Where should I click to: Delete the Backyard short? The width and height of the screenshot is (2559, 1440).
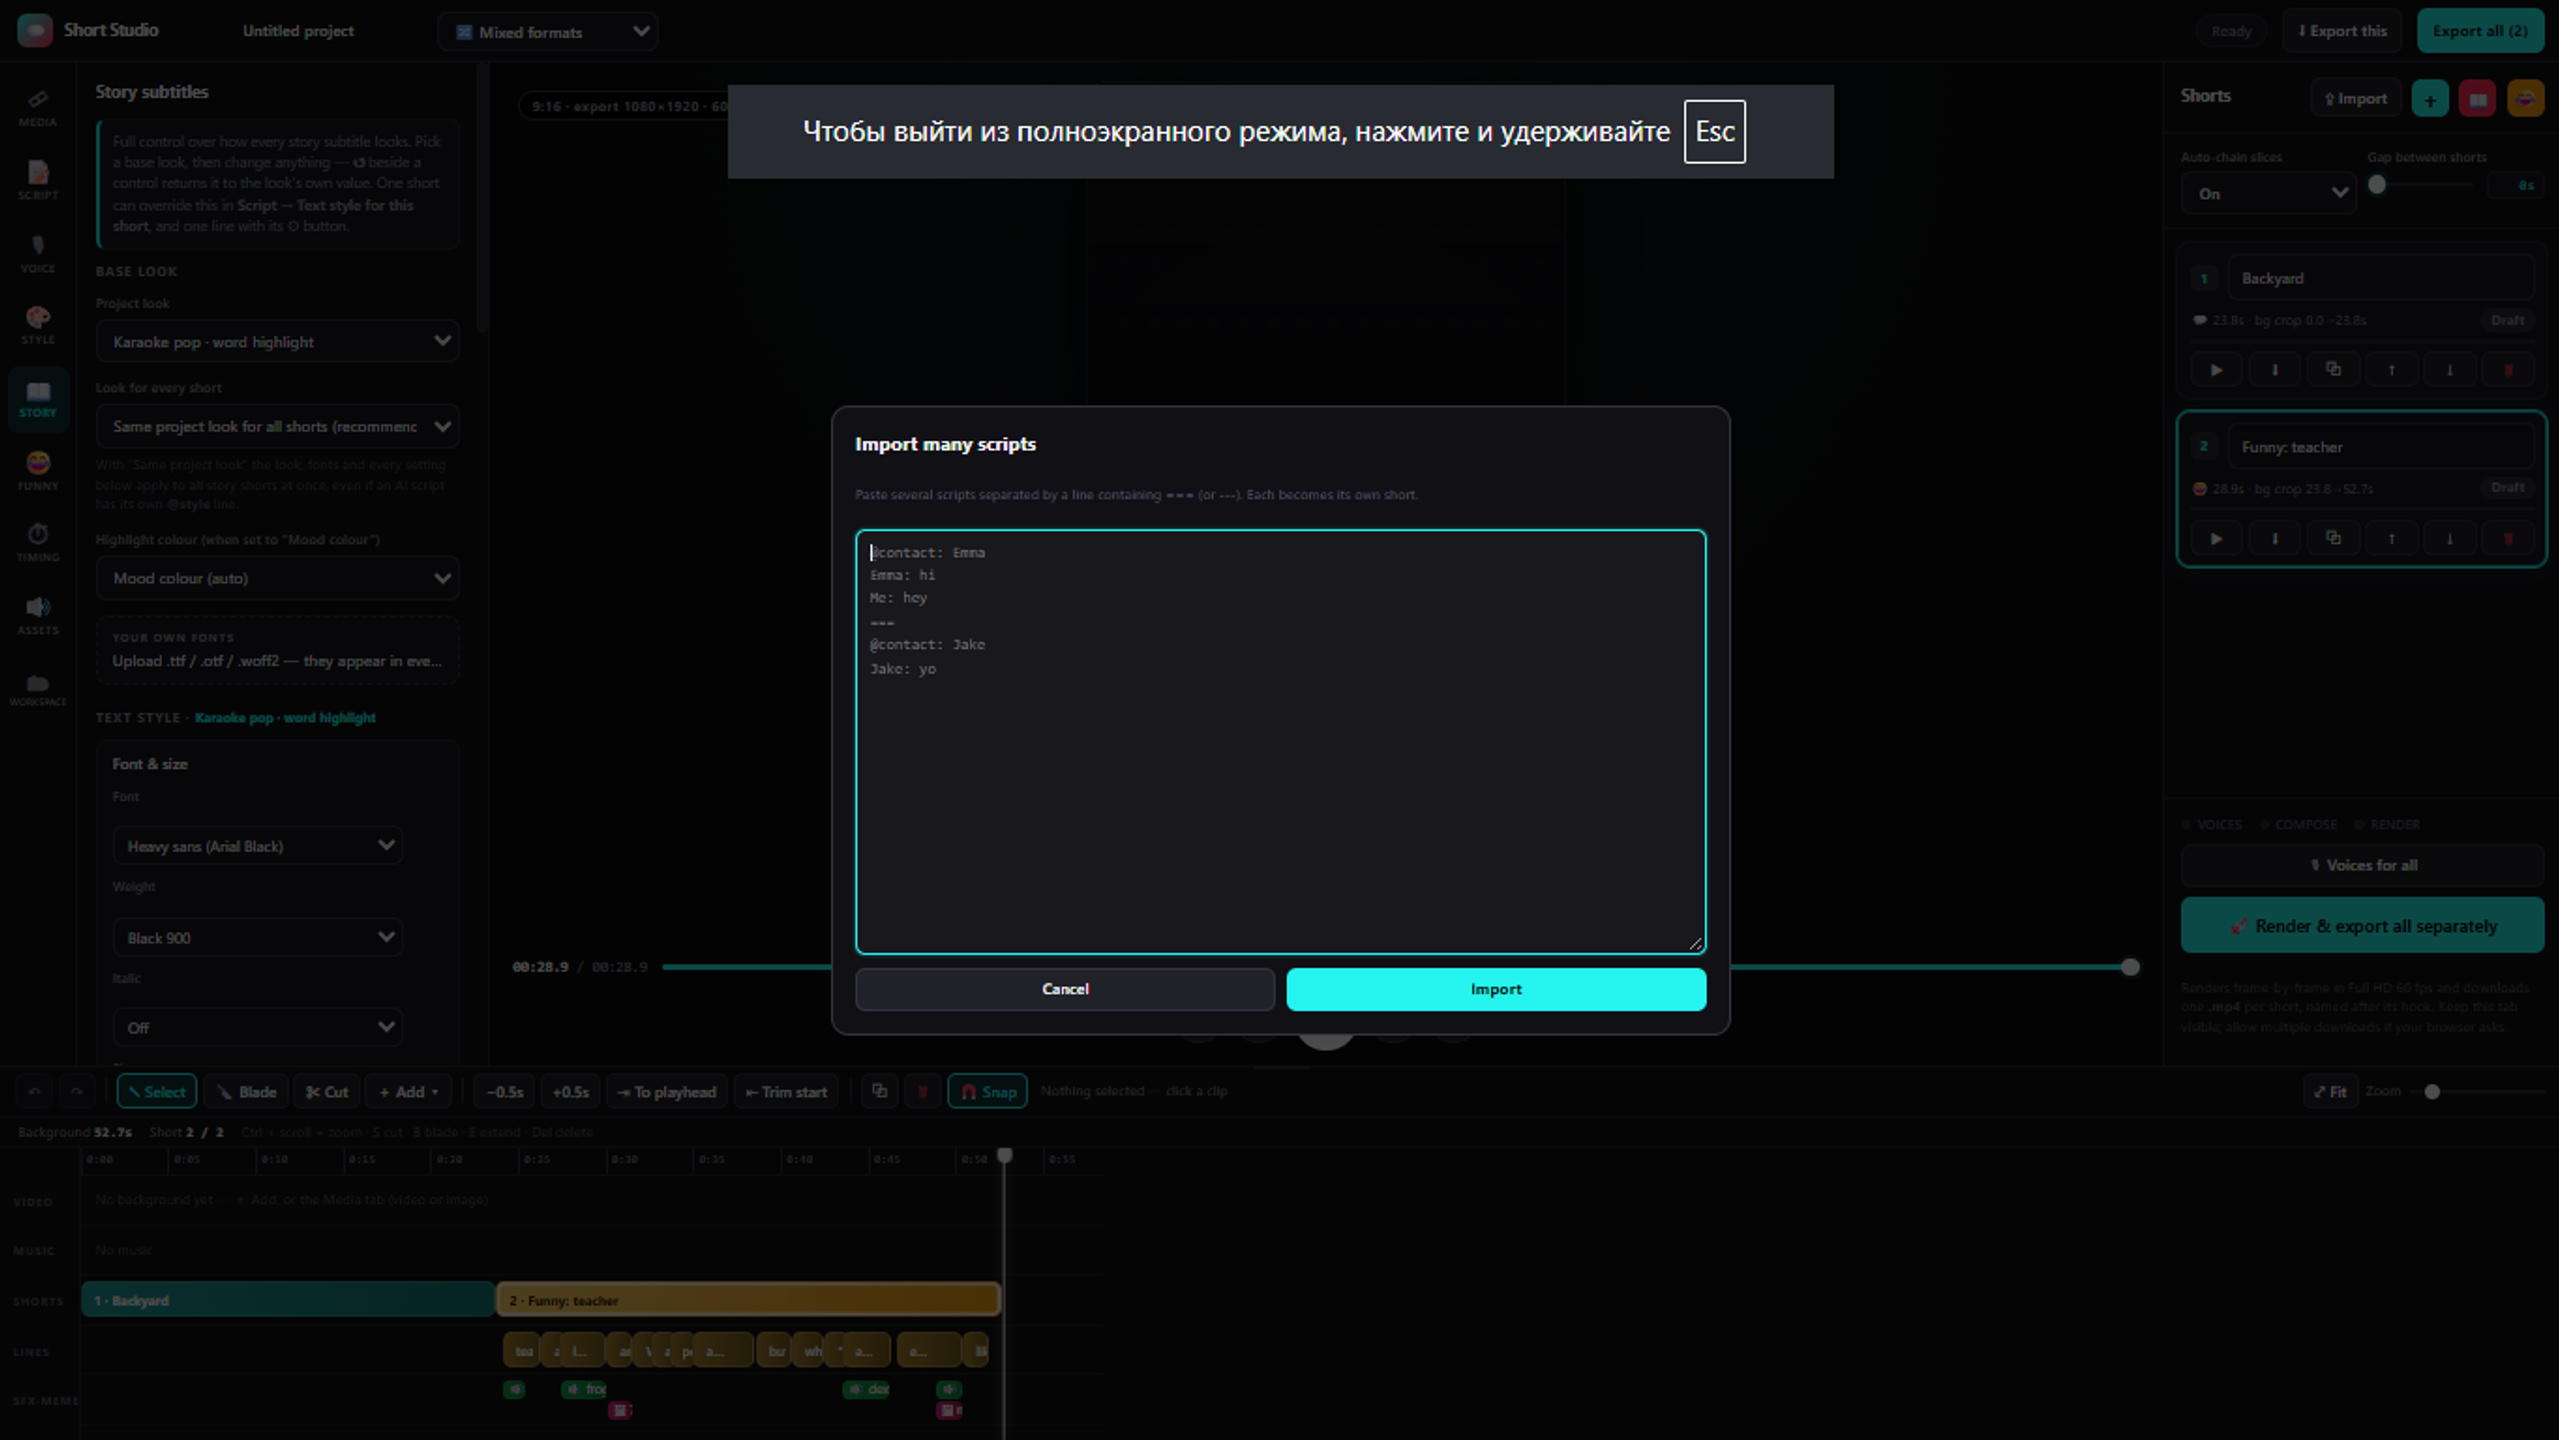coord(2508,370)
